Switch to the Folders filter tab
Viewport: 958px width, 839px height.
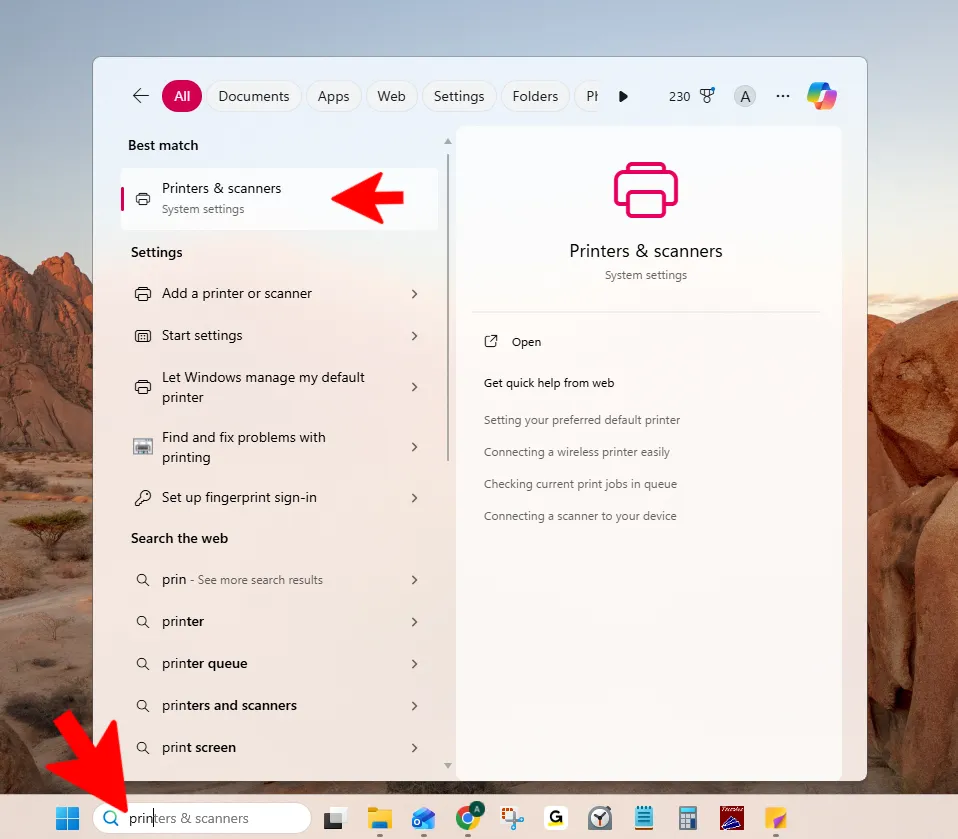coord(535,96)
